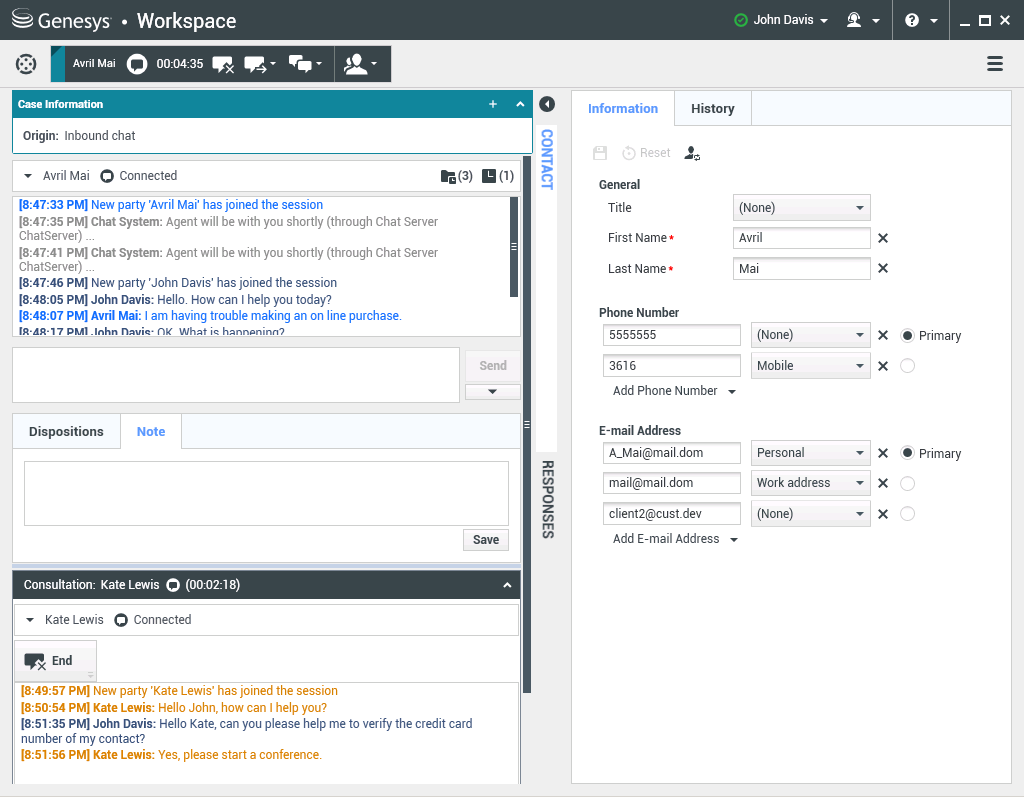Screen dimensions: 1024x797
Task: Open the Help question mark icon
Action: pos(912,20)
